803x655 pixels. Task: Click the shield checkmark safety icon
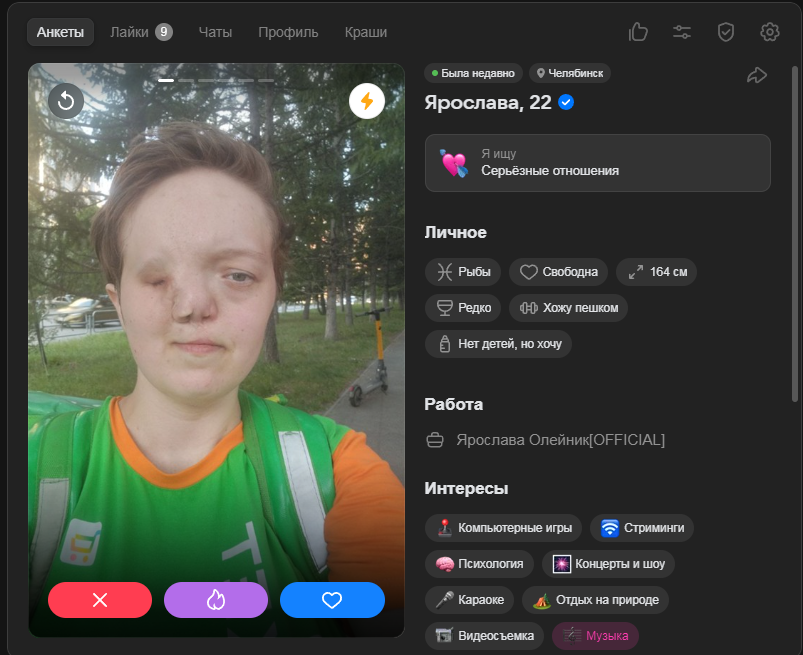click(726, 32)
